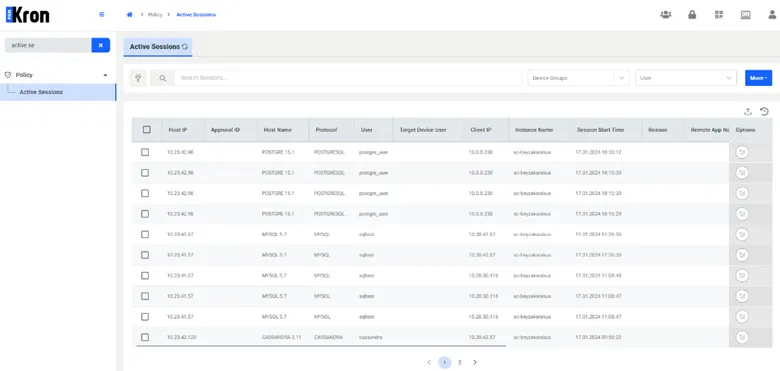Image resolution: width=780 pixels, height=371 pixels.
Task: Go to page 2
Action: (460, 363)
